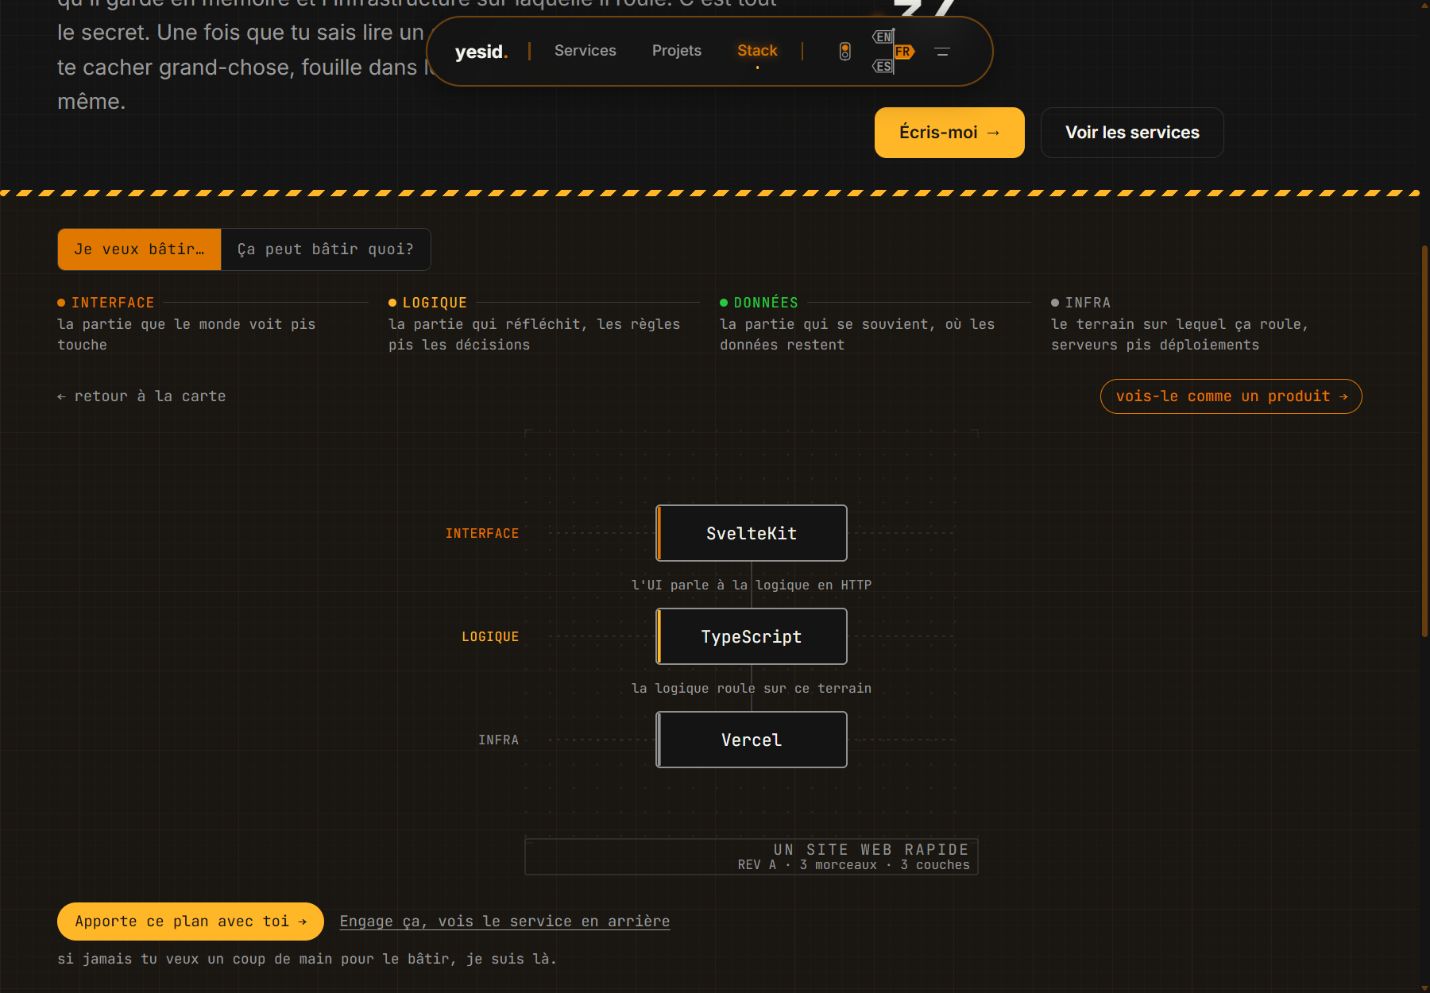Click the INFRA legend heading
Viewport: 1430px width, 993px height.
click(1087, 302)
